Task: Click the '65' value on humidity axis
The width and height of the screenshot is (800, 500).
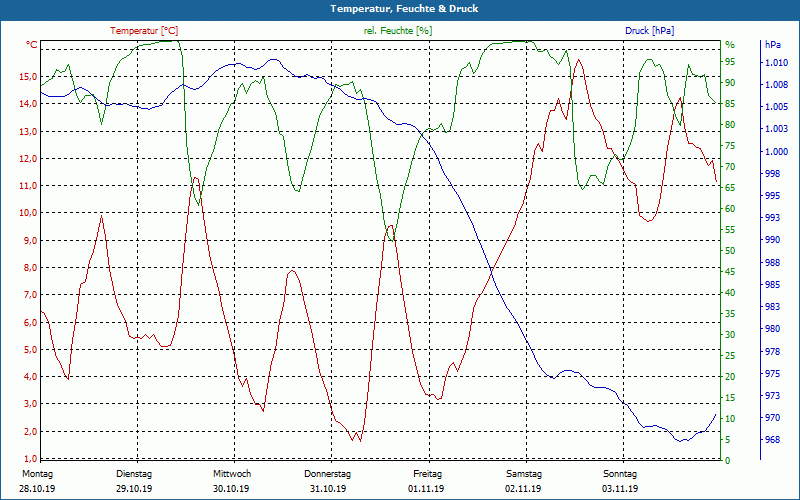Action: point(730,188)
